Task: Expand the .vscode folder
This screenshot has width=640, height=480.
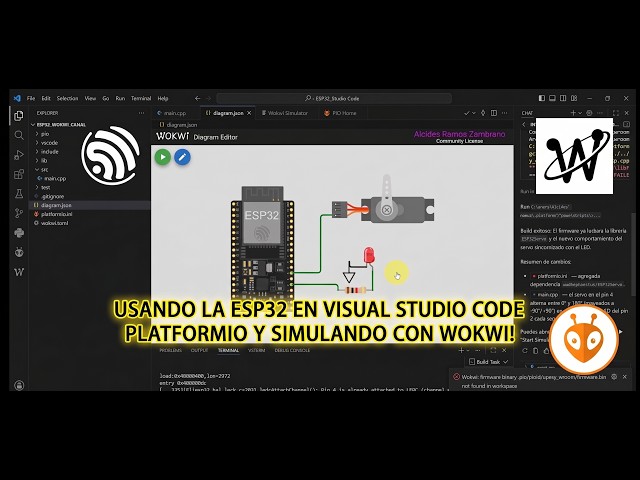Action: (x=49, y=143)
